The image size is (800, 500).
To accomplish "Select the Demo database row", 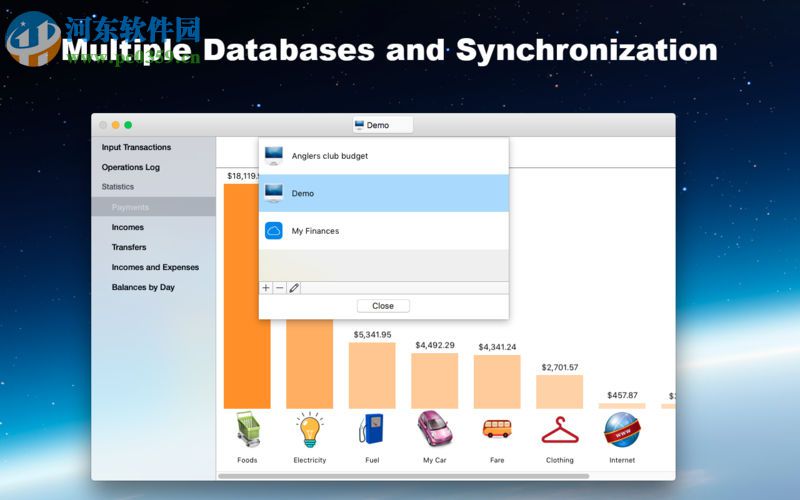I will (x=384, y=193).
